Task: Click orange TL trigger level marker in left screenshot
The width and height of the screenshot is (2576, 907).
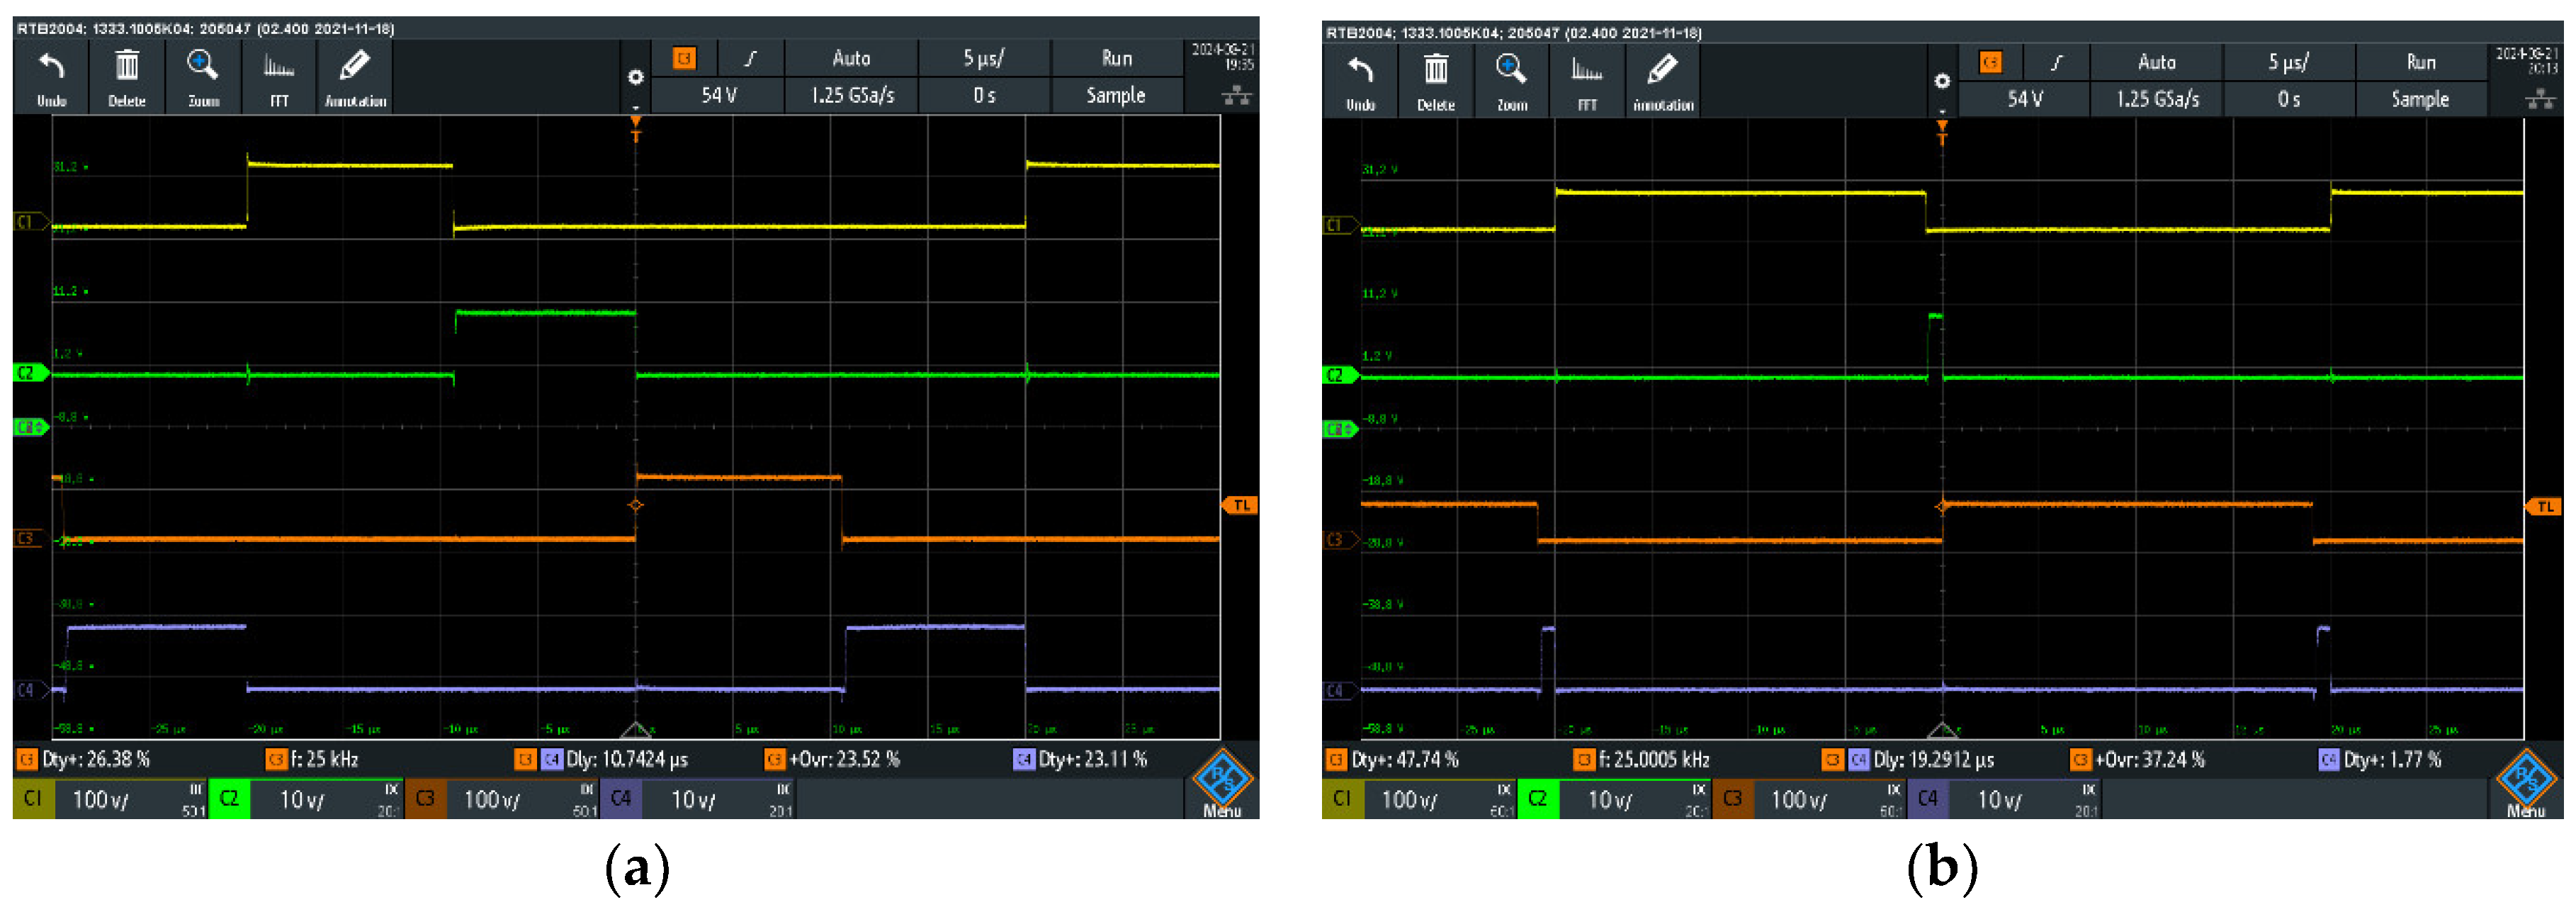Action: tap(1240, 505)
